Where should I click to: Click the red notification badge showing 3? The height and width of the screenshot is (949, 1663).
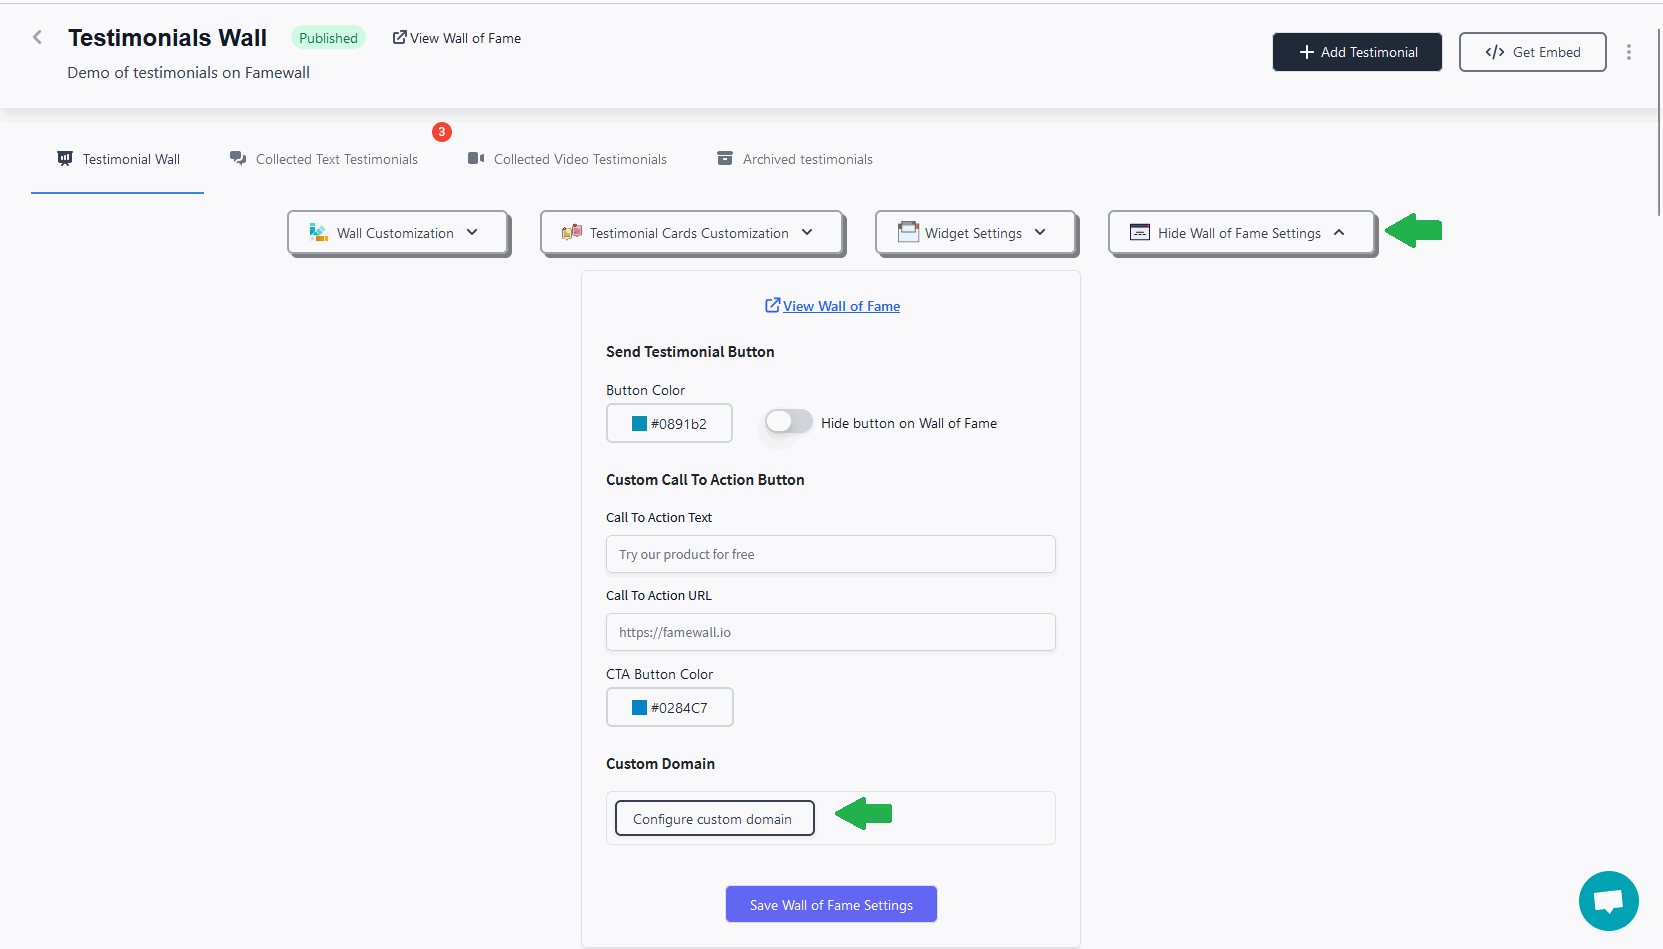442,132
